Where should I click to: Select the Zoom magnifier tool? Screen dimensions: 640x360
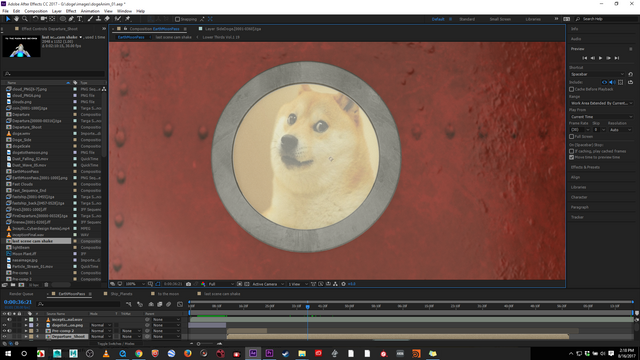click(x=25, y=19)
